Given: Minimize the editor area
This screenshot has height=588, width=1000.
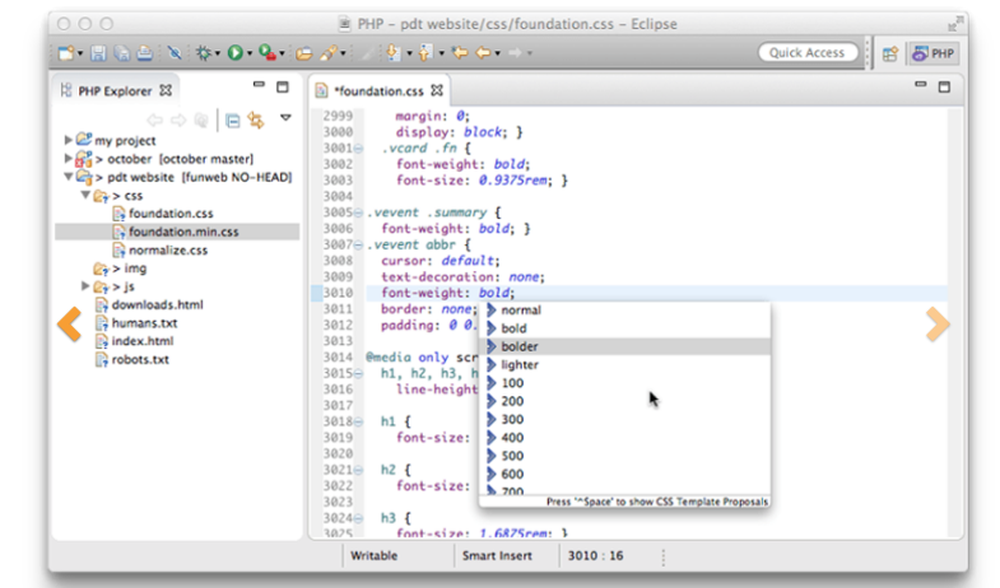Looking at the screenshot, I should point(920,84).
